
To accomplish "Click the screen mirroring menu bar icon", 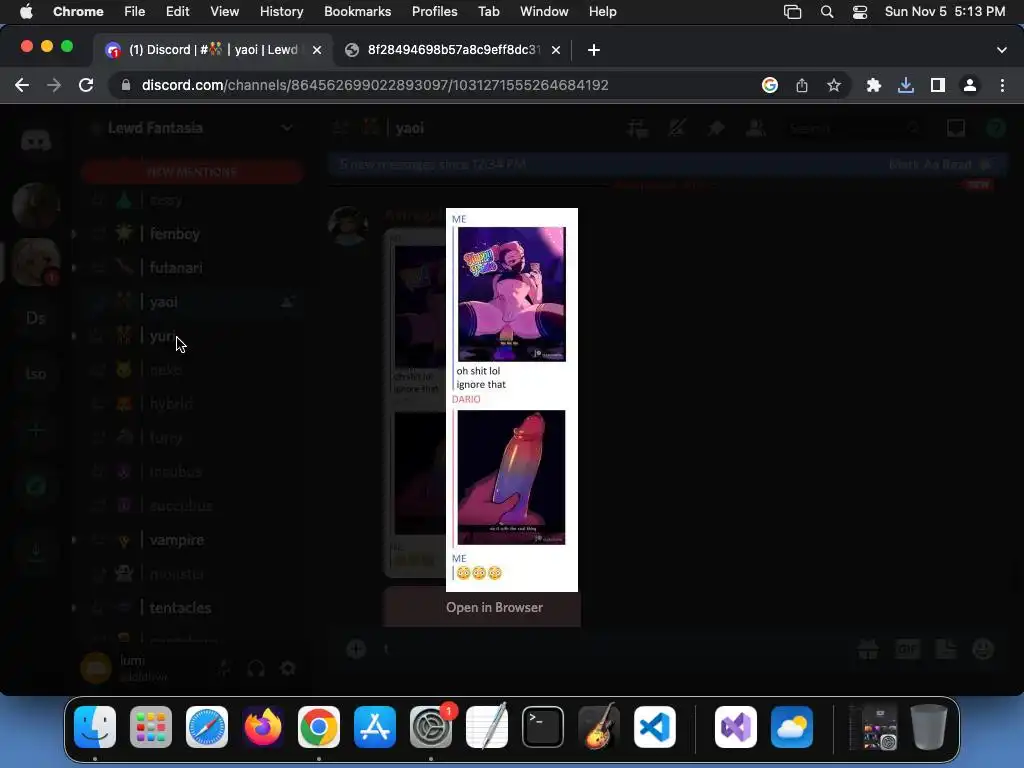I will pos(792,12).
